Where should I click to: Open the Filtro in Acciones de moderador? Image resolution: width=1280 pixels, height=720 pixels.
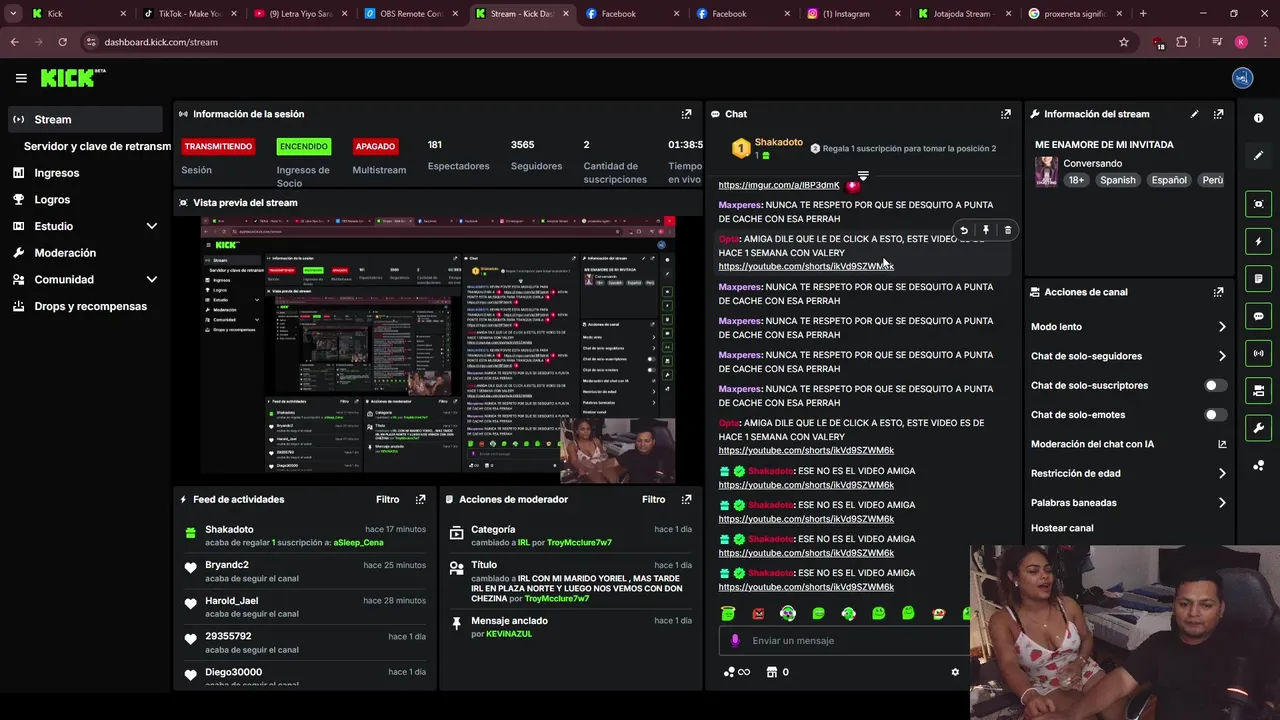(653, 499)
